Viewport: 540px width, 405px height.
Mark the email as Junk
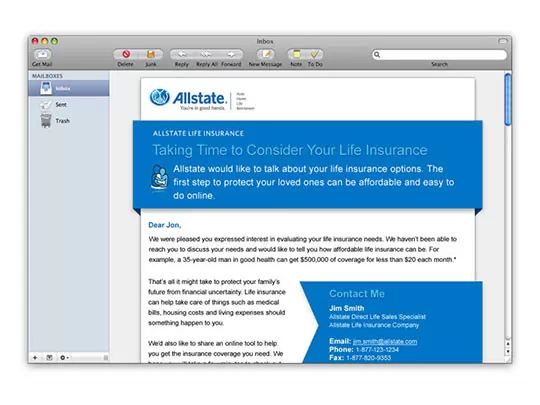coord(151,54)
